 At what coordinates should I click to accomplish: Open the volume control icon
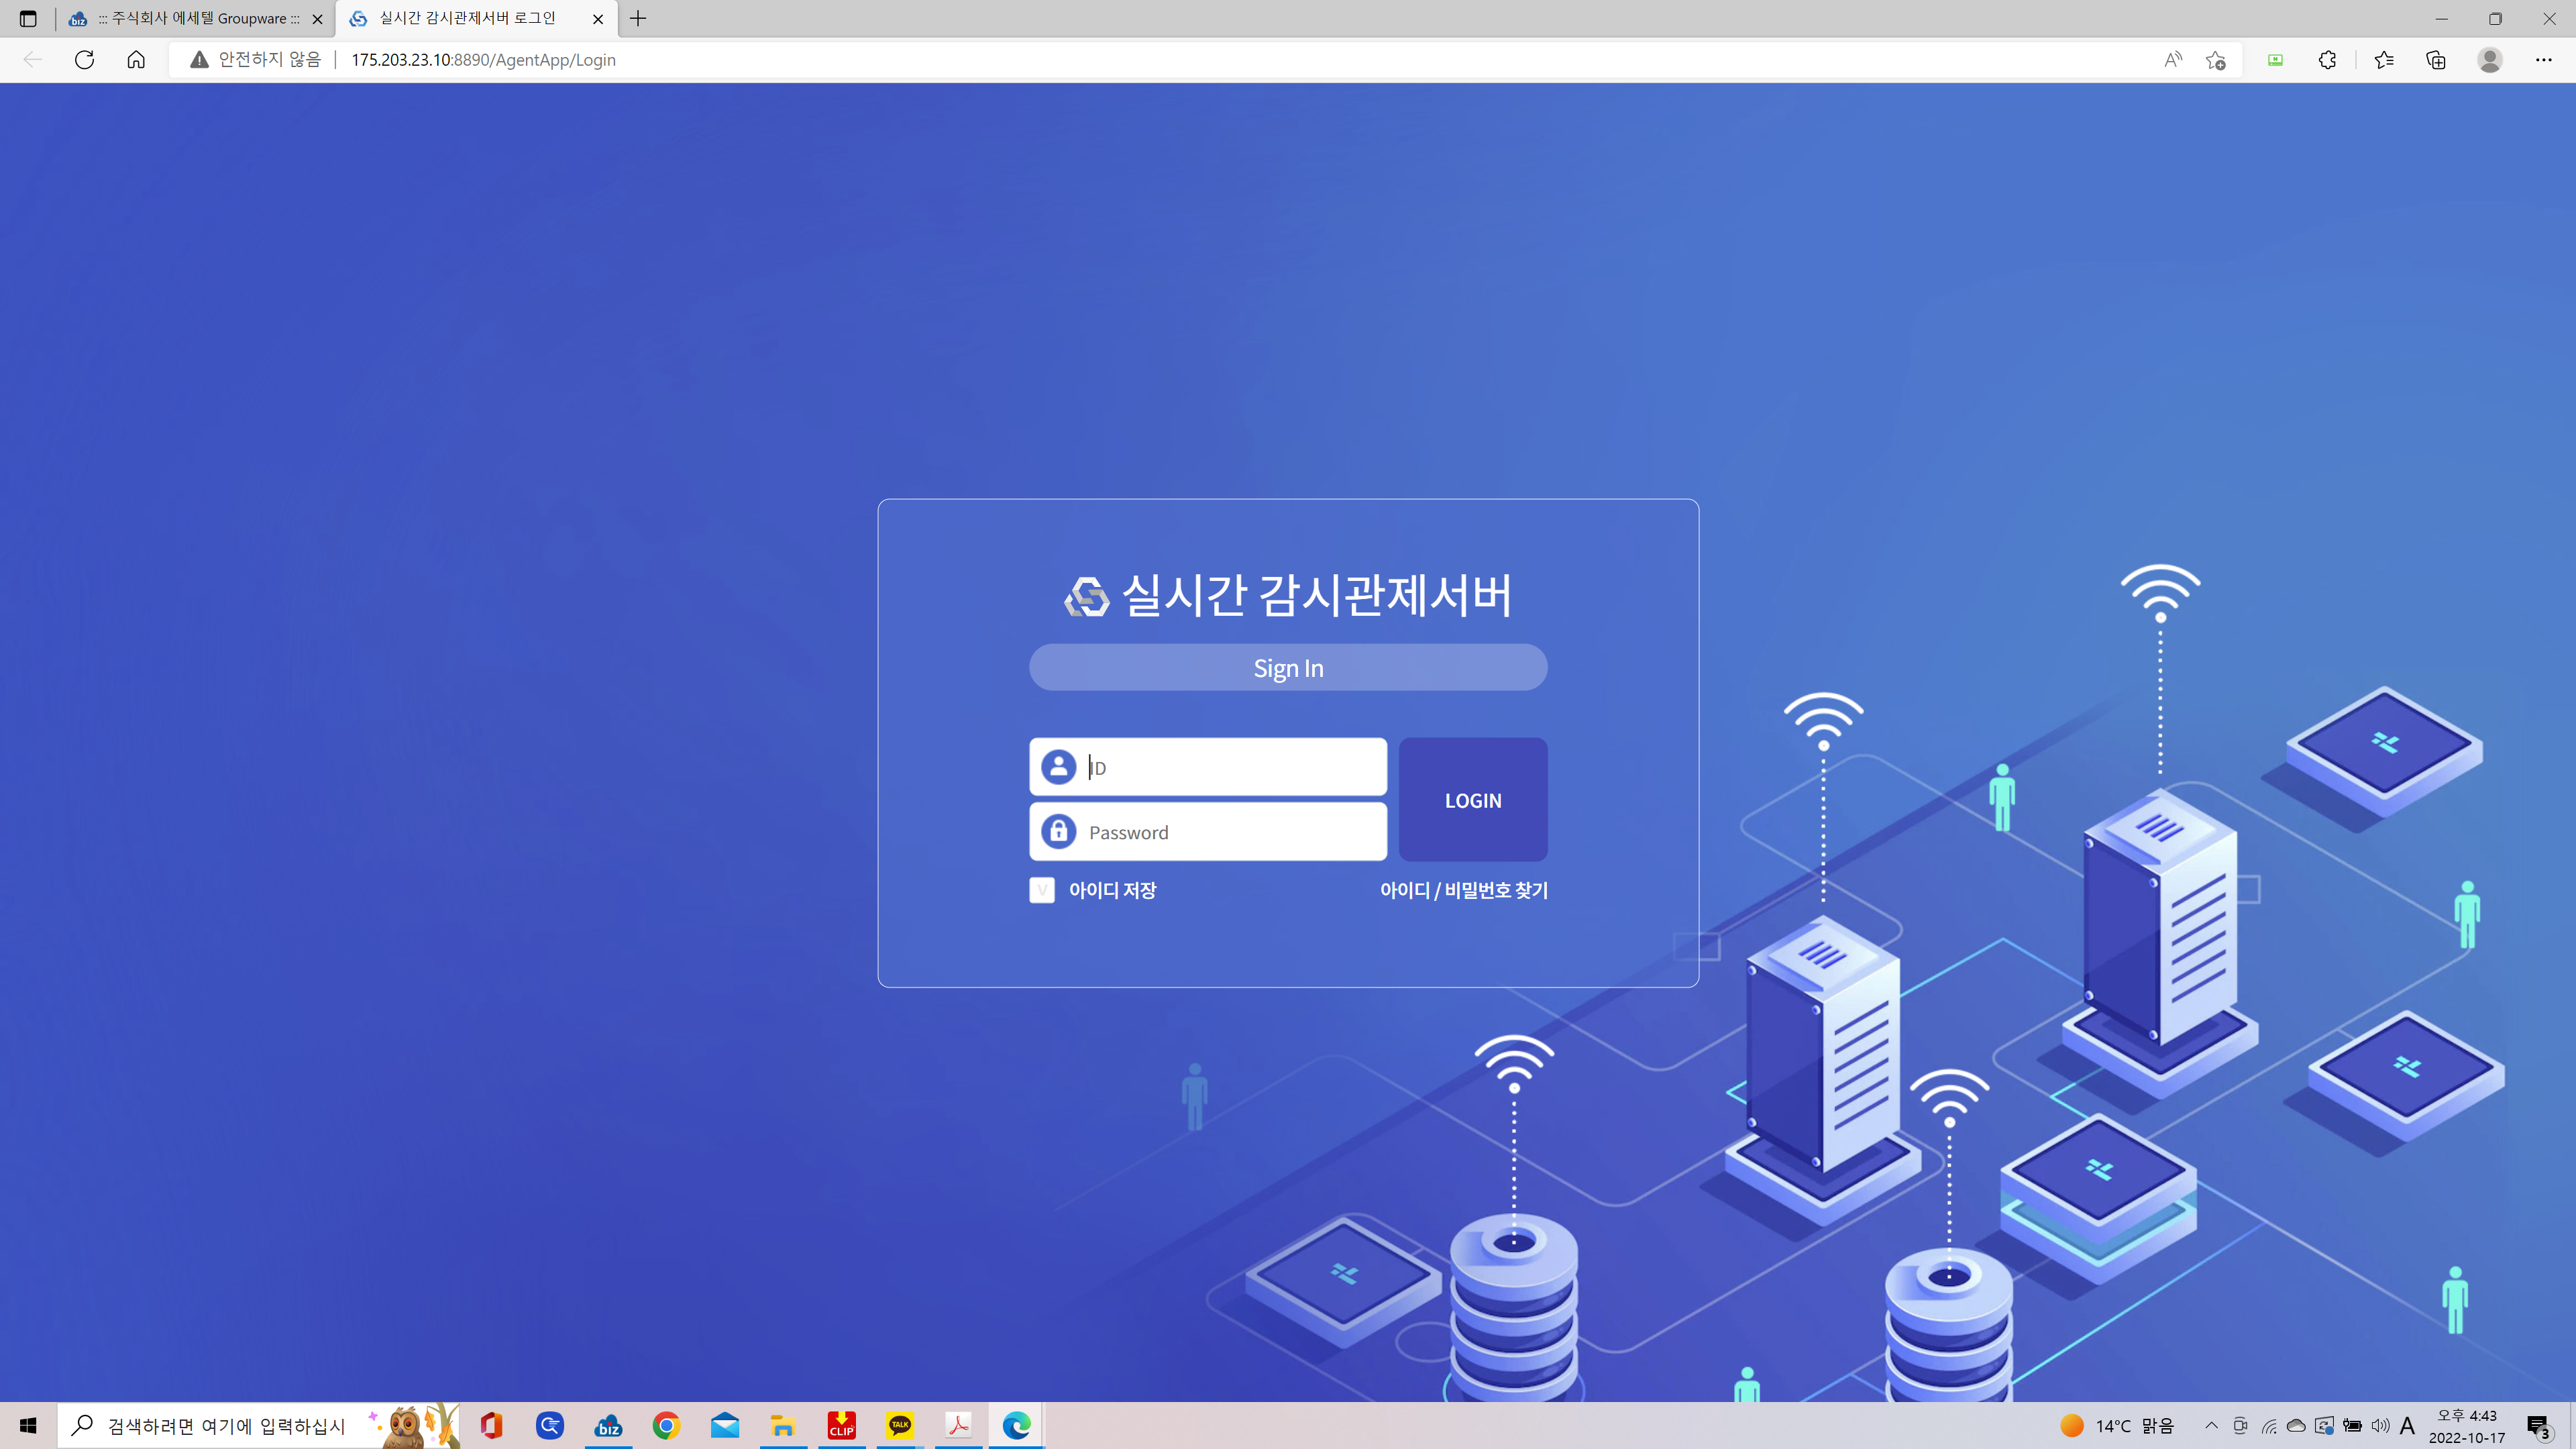click(2380, 1426)
